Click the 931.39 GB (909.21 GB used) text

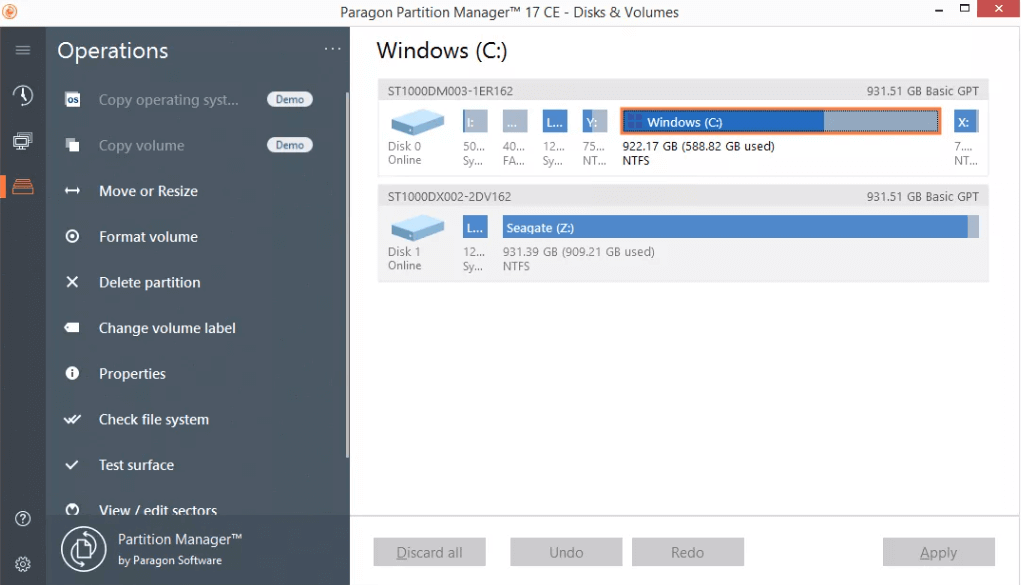click(x=578, y=251)
